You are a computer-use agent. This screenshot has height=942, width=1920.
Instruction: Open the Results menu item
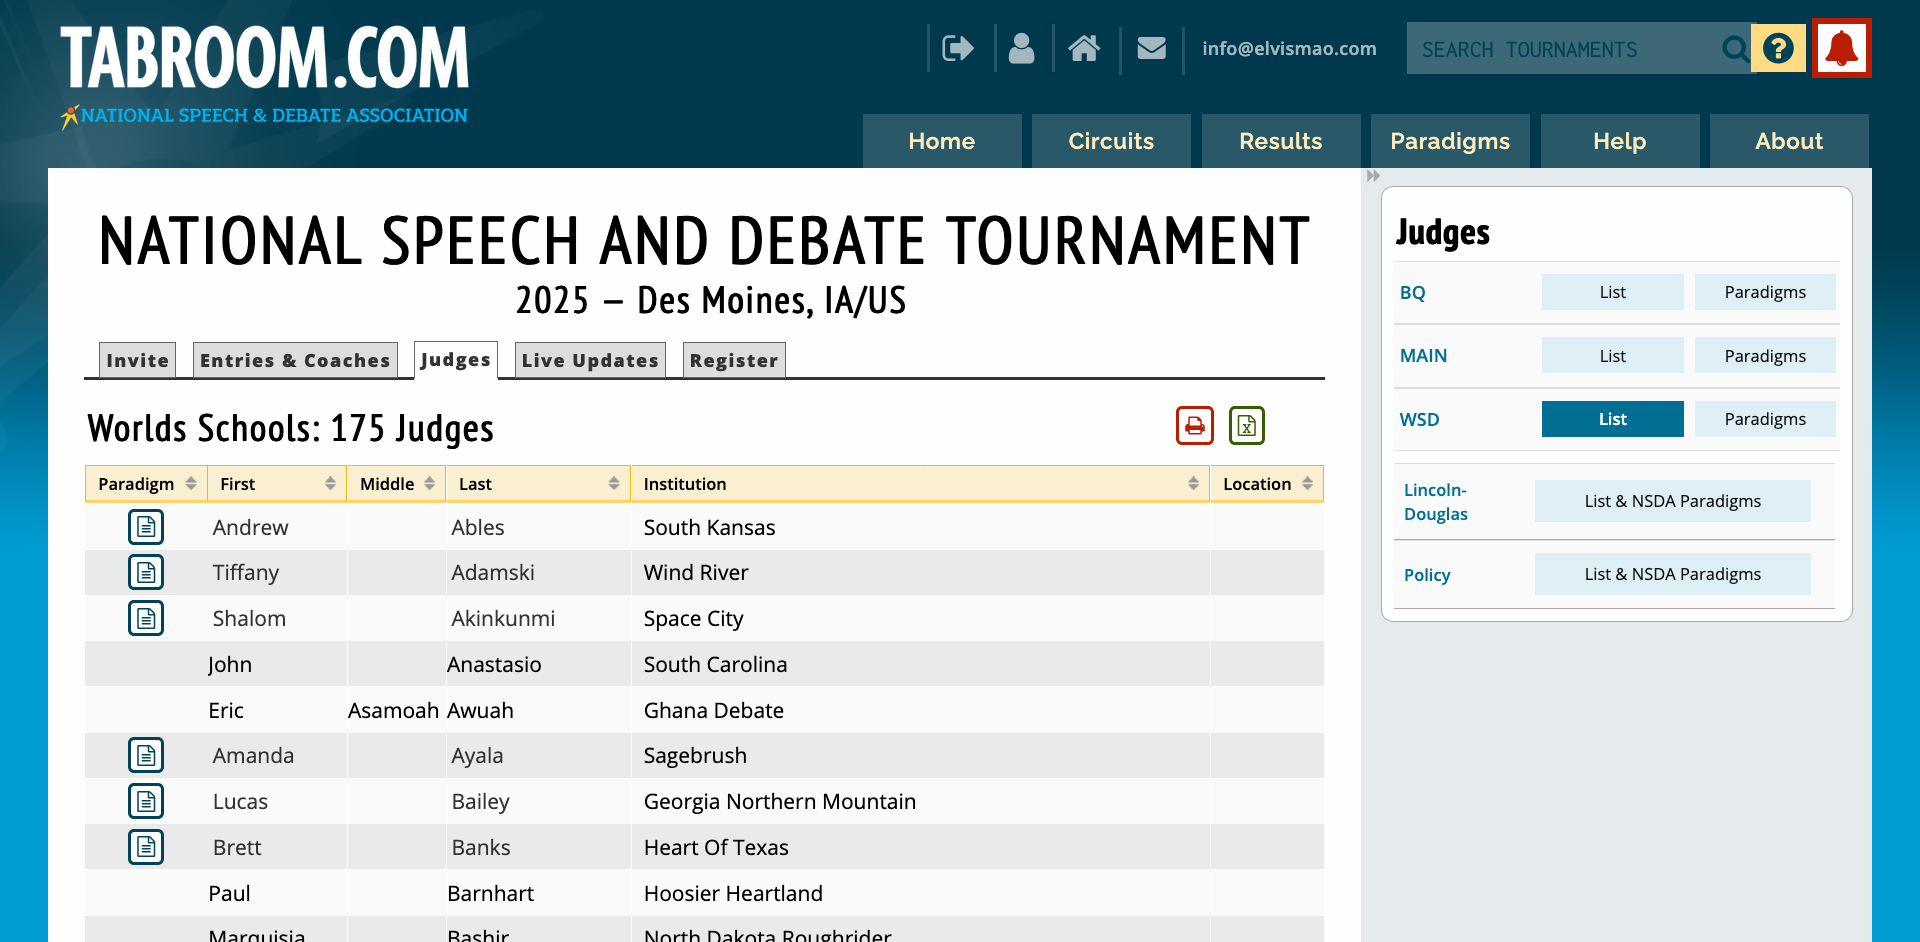tap(1281, 141)
